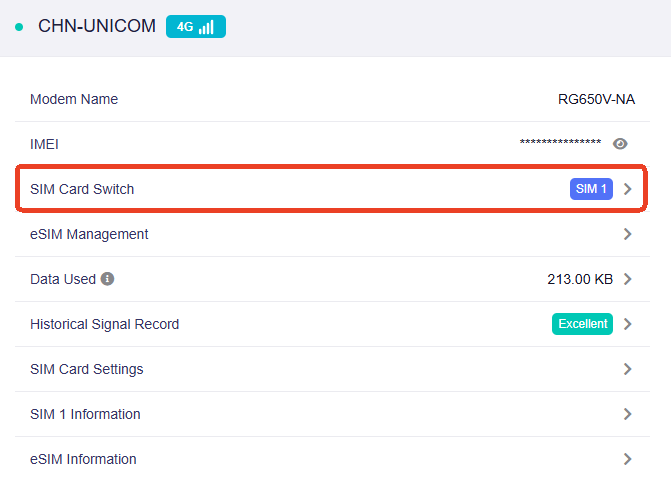
Task: Click the SIM 1 badge
Action: (591, 189)
